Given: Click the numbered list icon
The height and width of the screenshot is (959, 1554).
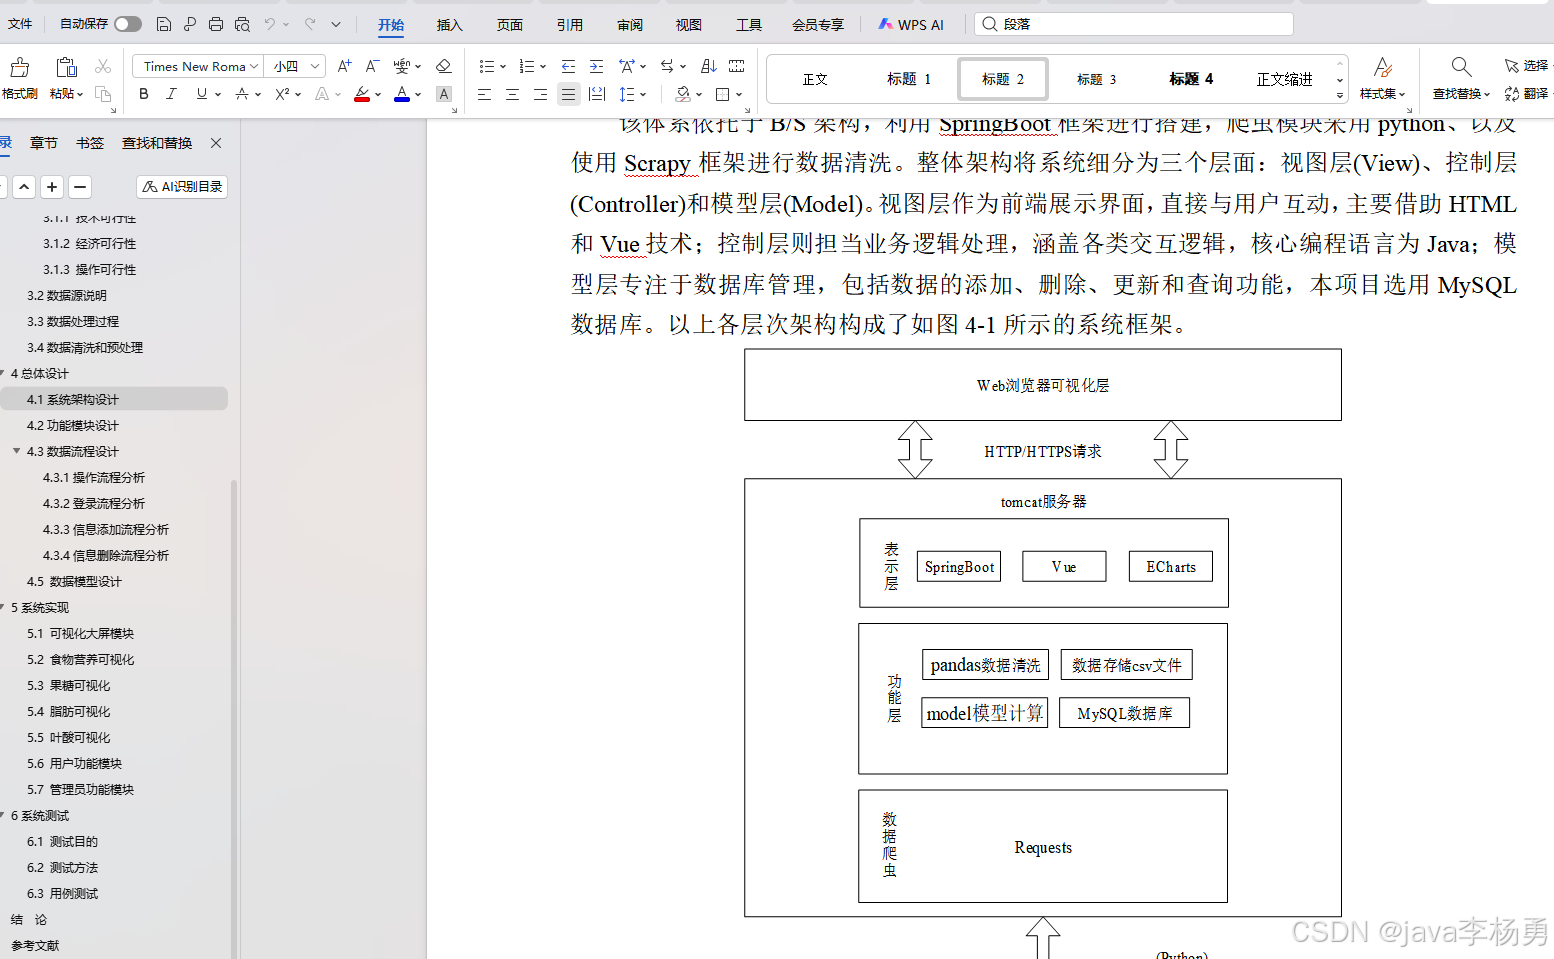Looking at the screenshot, I should 527,66.
